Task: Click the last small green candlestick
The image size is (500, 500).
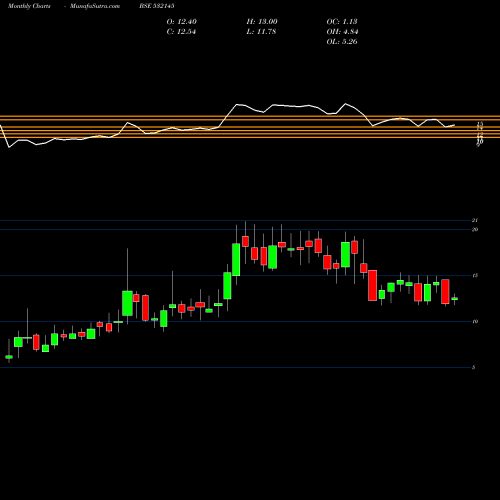Action: click(x=454, y=299)
